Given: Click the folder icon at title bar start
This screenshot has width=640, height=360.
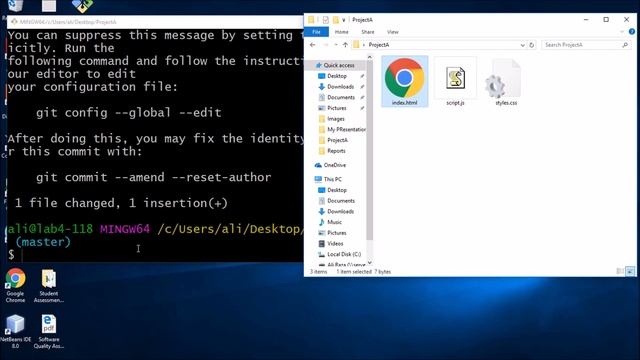Looking at the screenshot, I should 311,20.
